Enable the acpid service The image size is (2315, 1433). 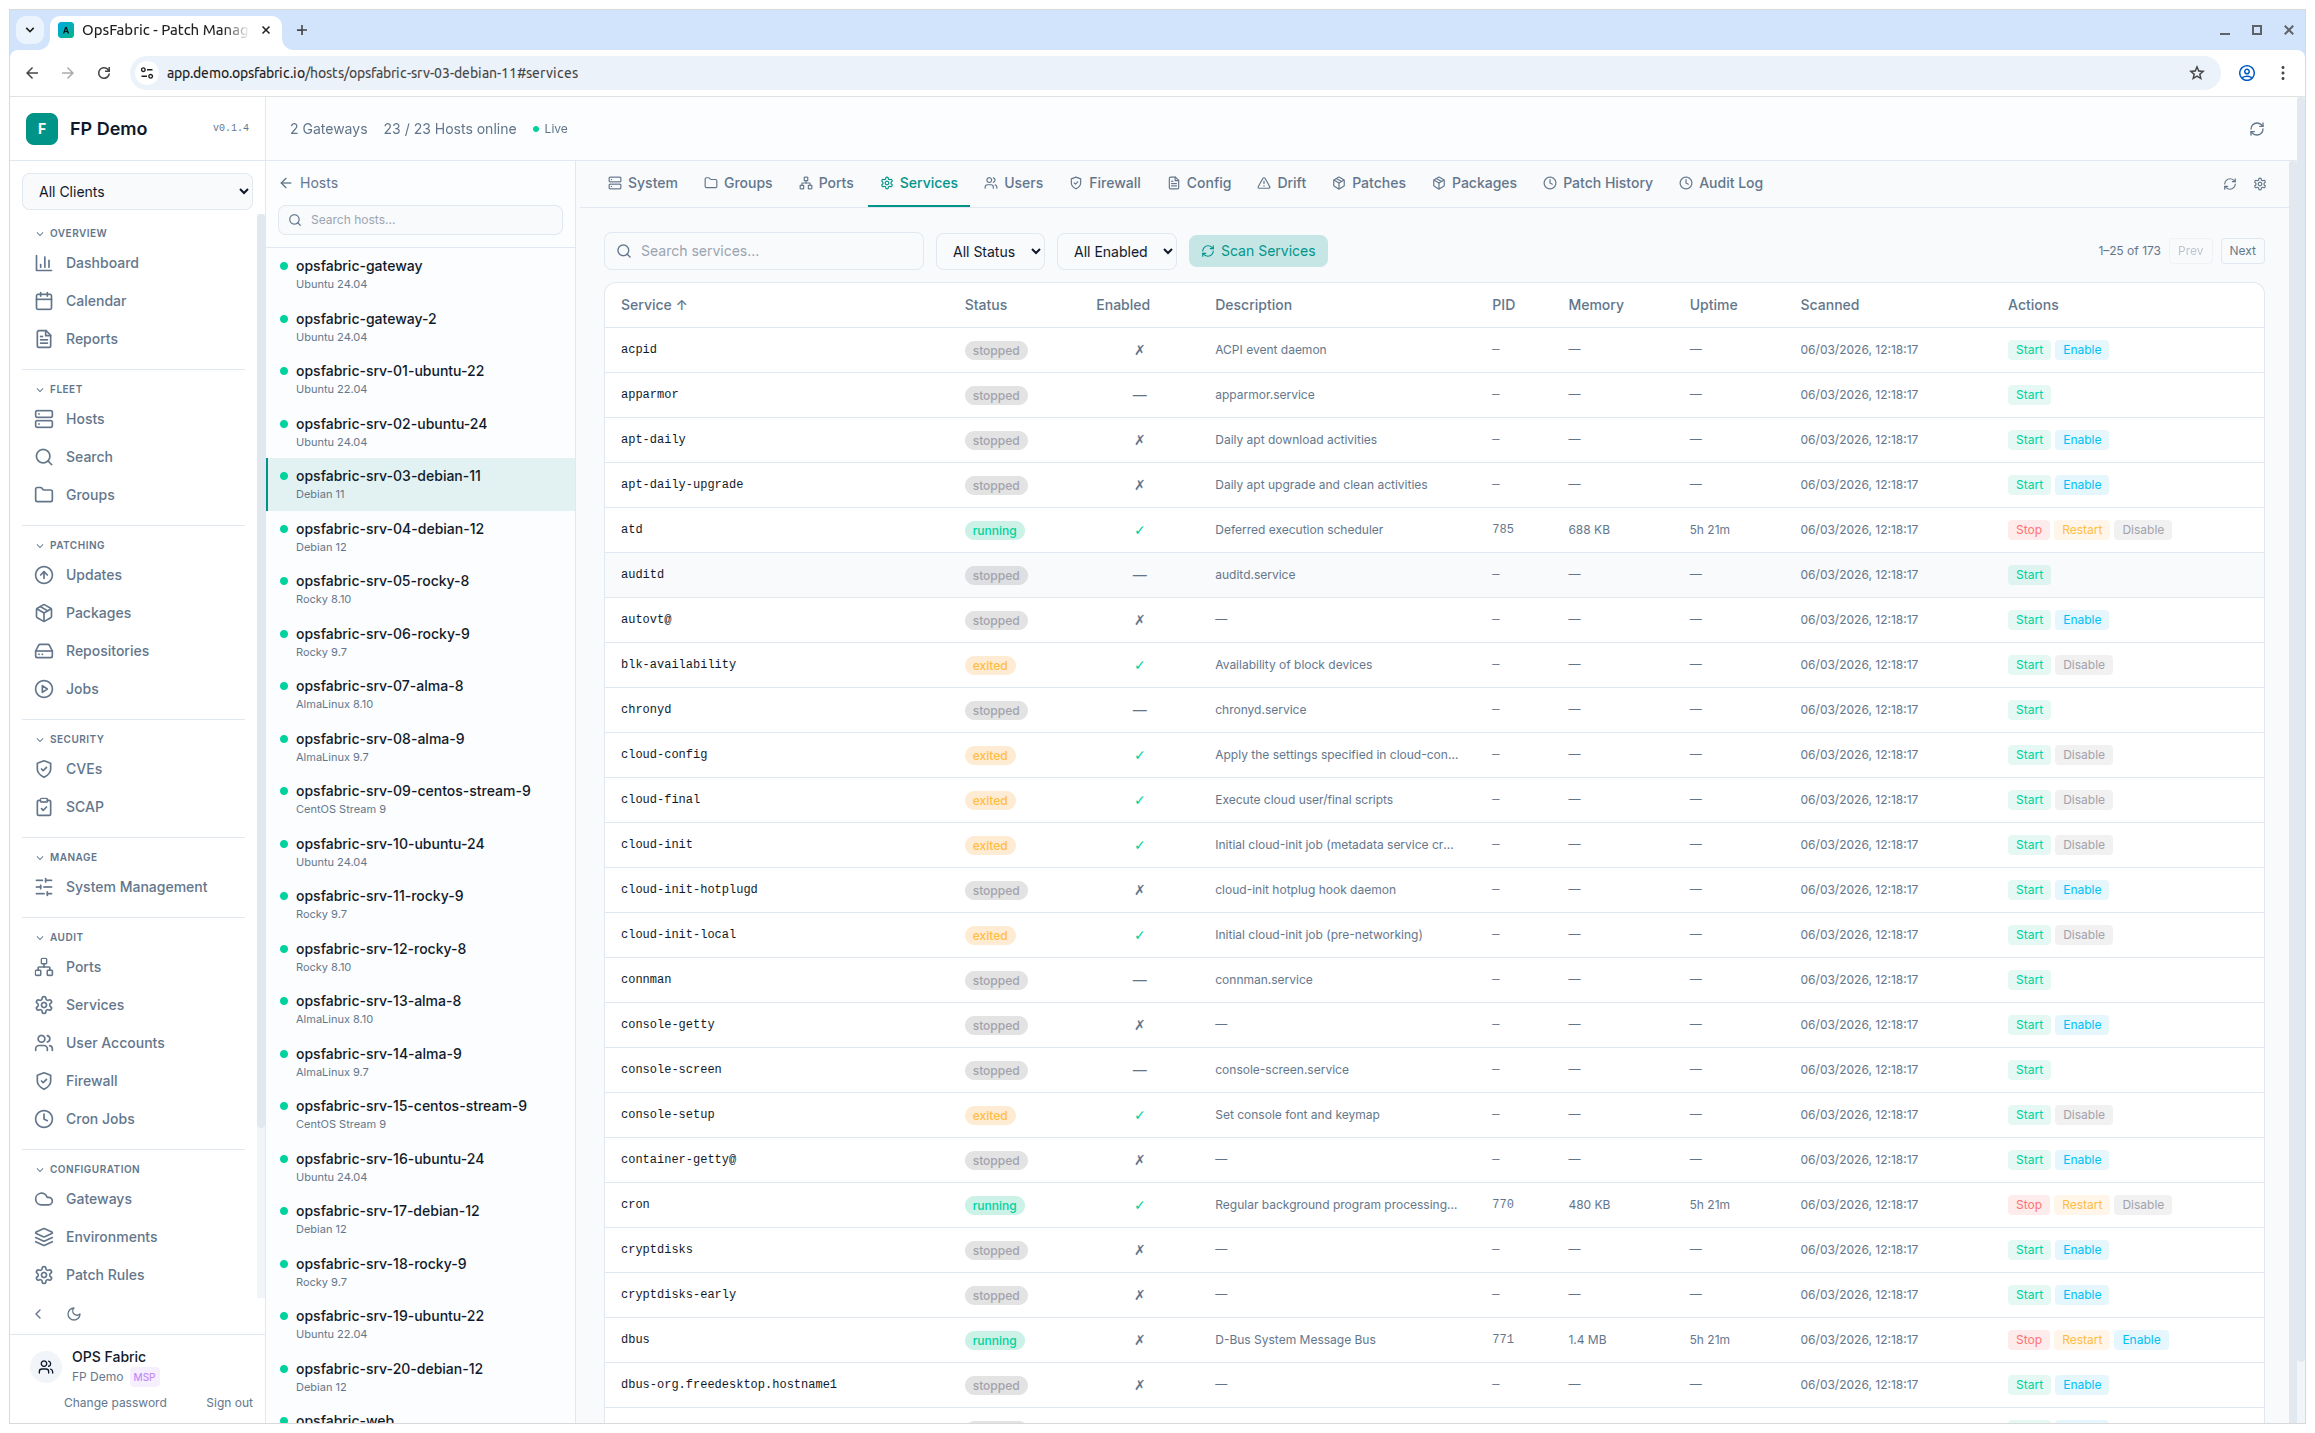[x=2082, y=350]
